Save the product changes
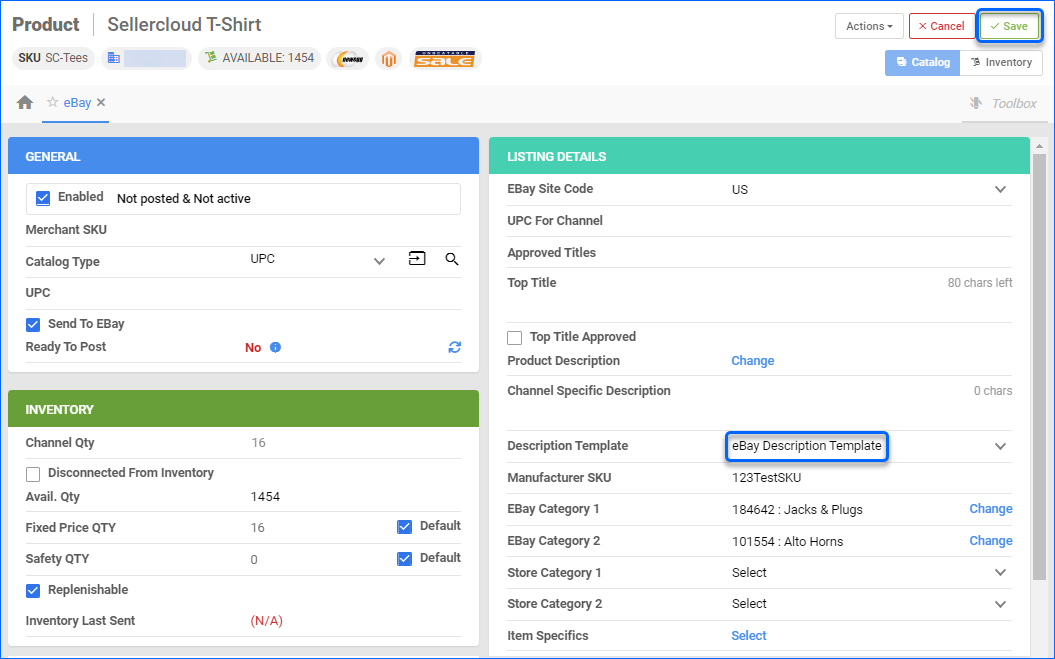This screenshot has width=1055, height=659. tap(1009, 26)
